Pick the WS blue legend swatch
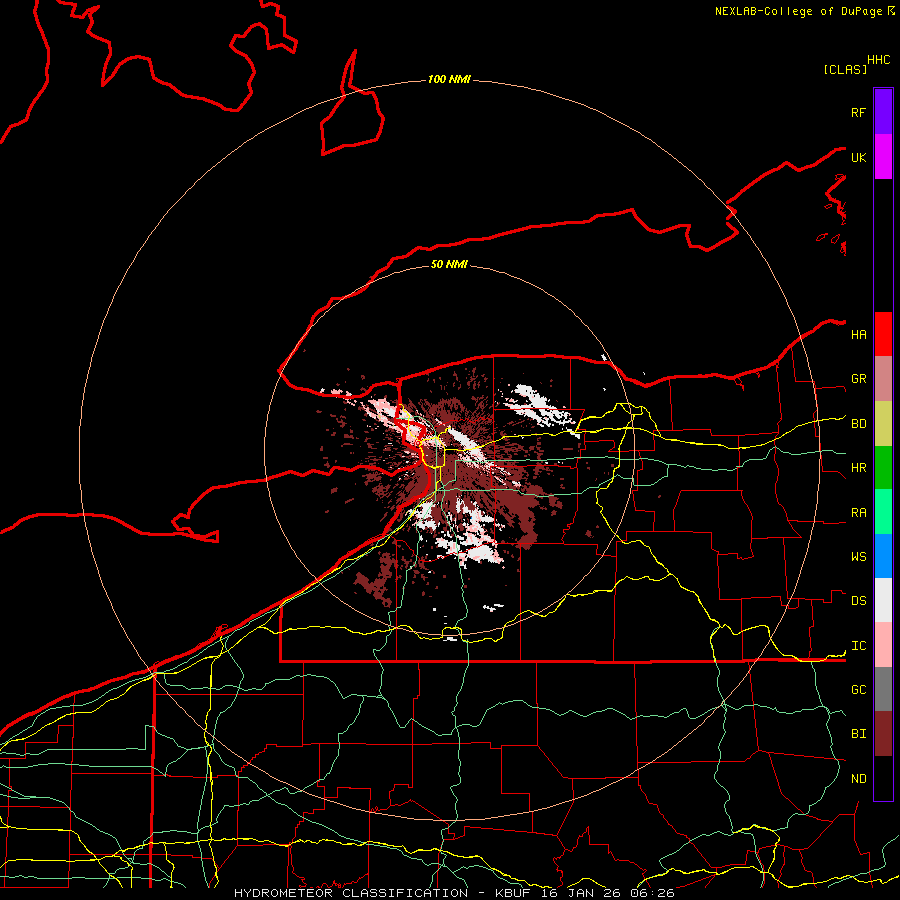The height and width of the screenshot is (900, 900). point(883,556)
